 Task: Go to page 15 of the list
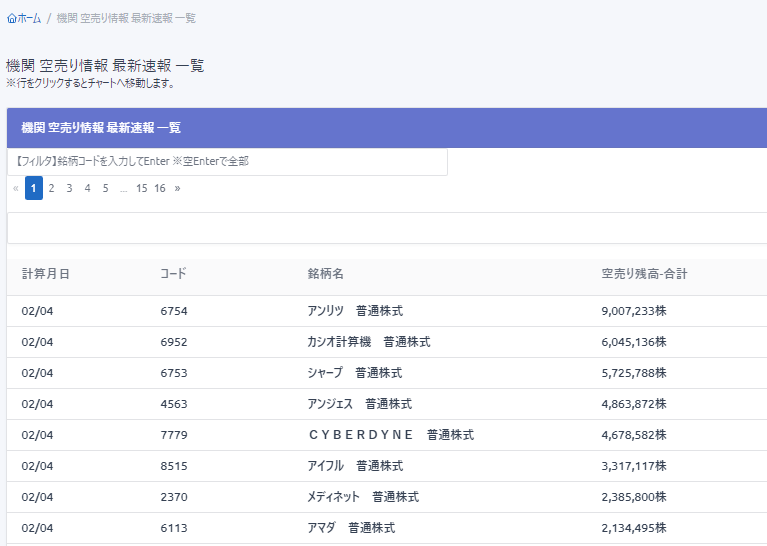142,188
